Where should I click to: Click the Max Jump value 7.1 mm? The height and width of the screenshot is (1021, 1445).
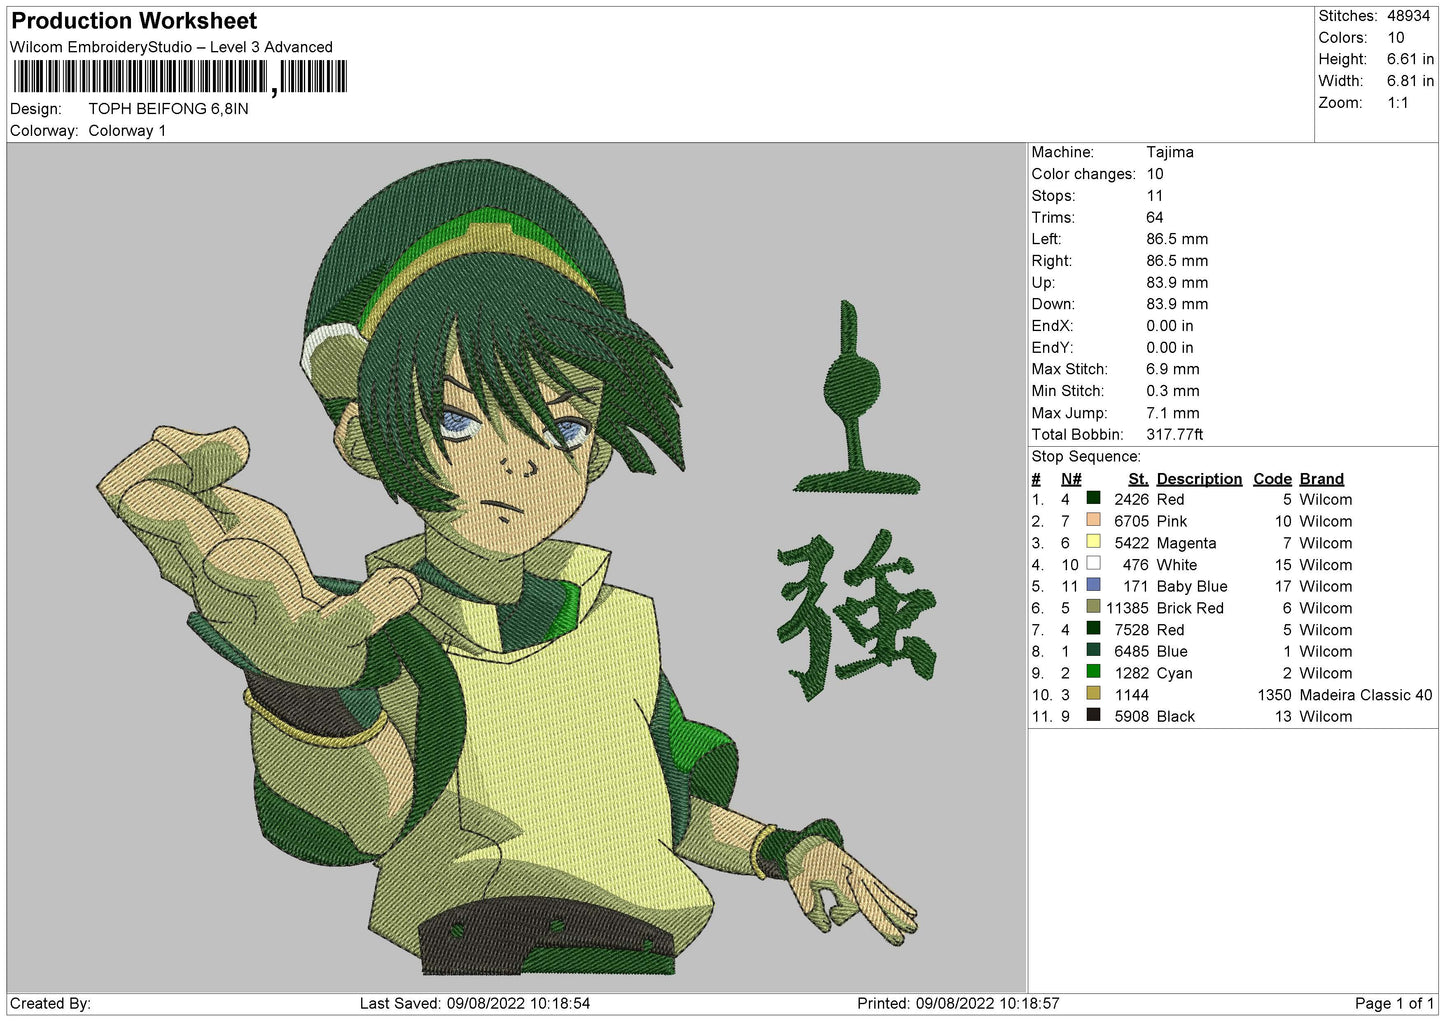pyautogui.click(x=1172, y=413)
